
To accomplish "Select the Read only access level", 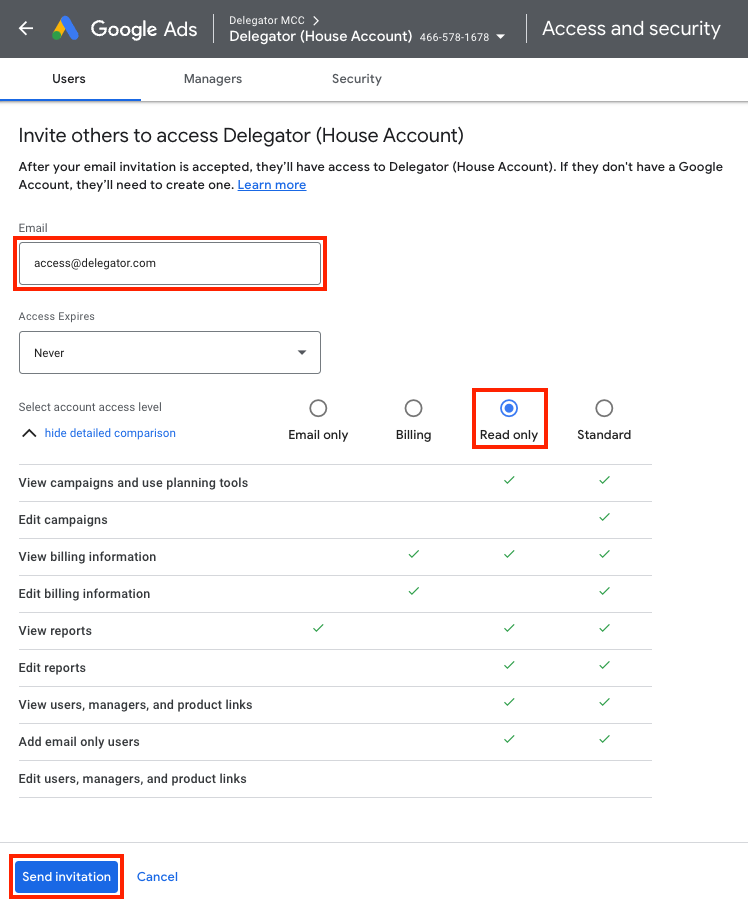I will coord(509,408).
